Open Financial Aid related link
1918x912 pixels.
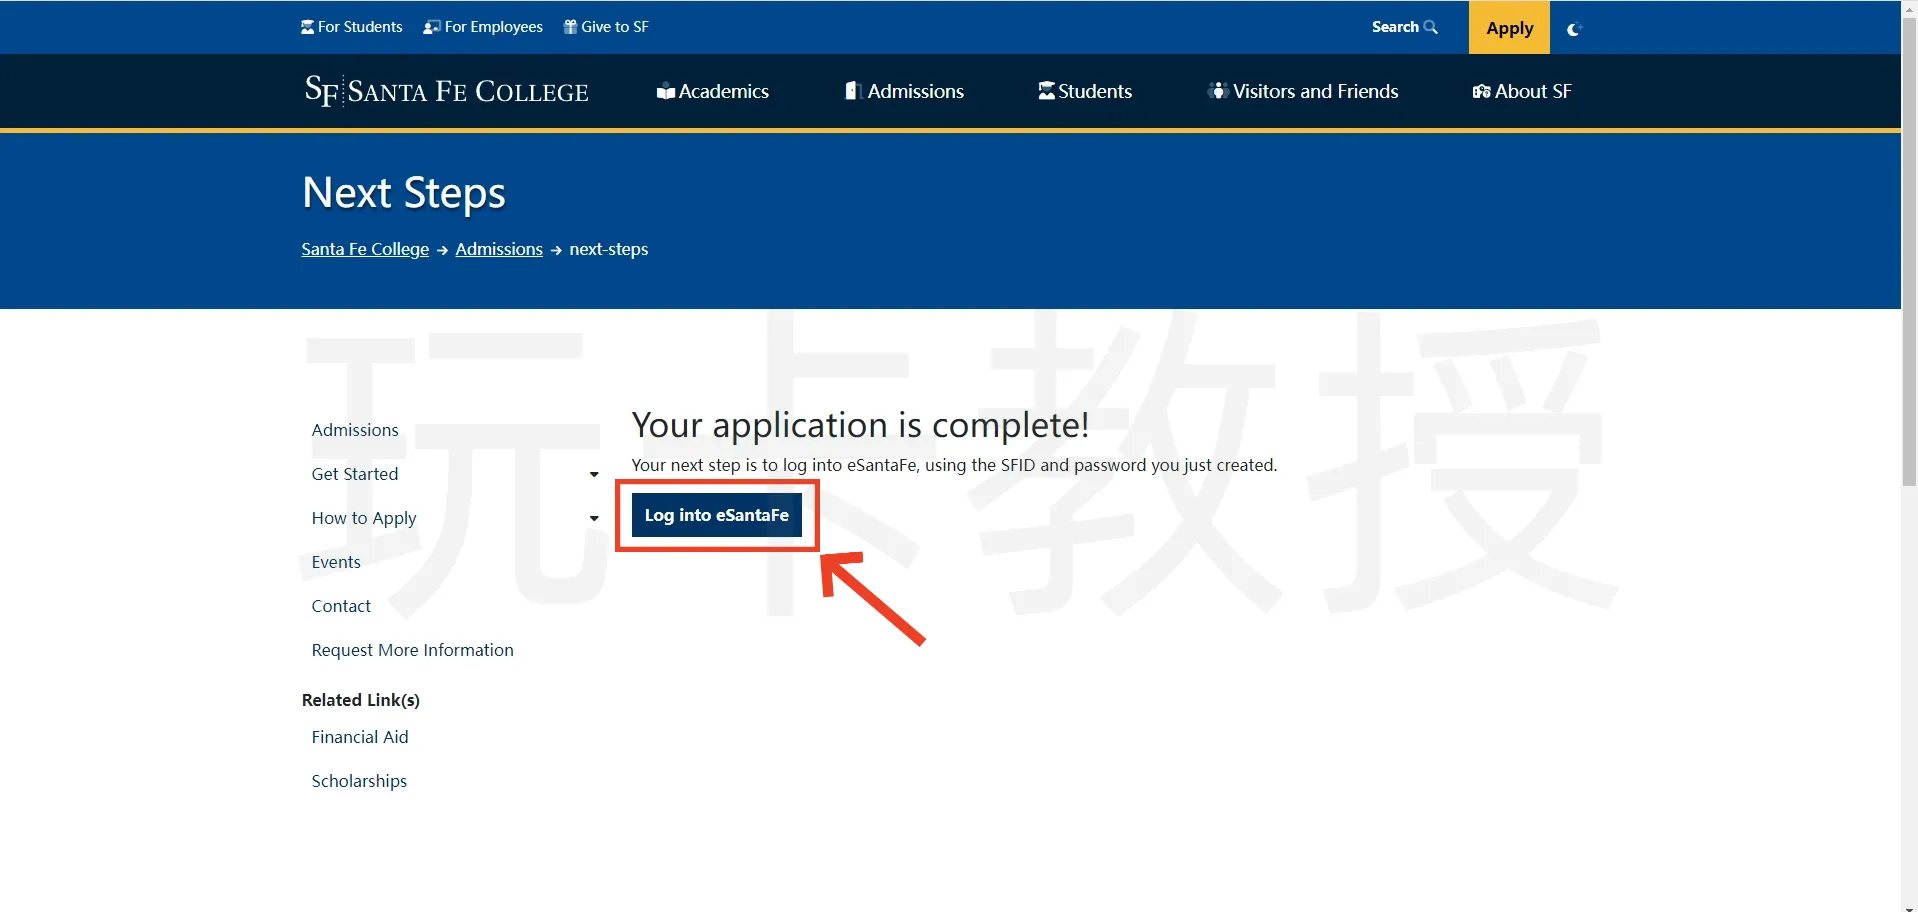tap(360, 737)
